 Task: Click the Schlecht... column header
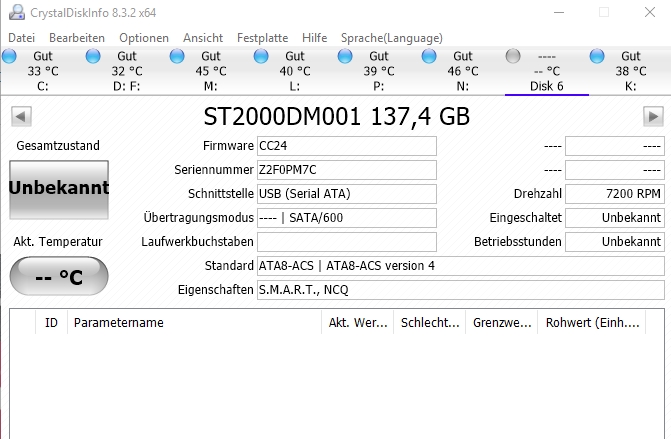pos(430,323)
